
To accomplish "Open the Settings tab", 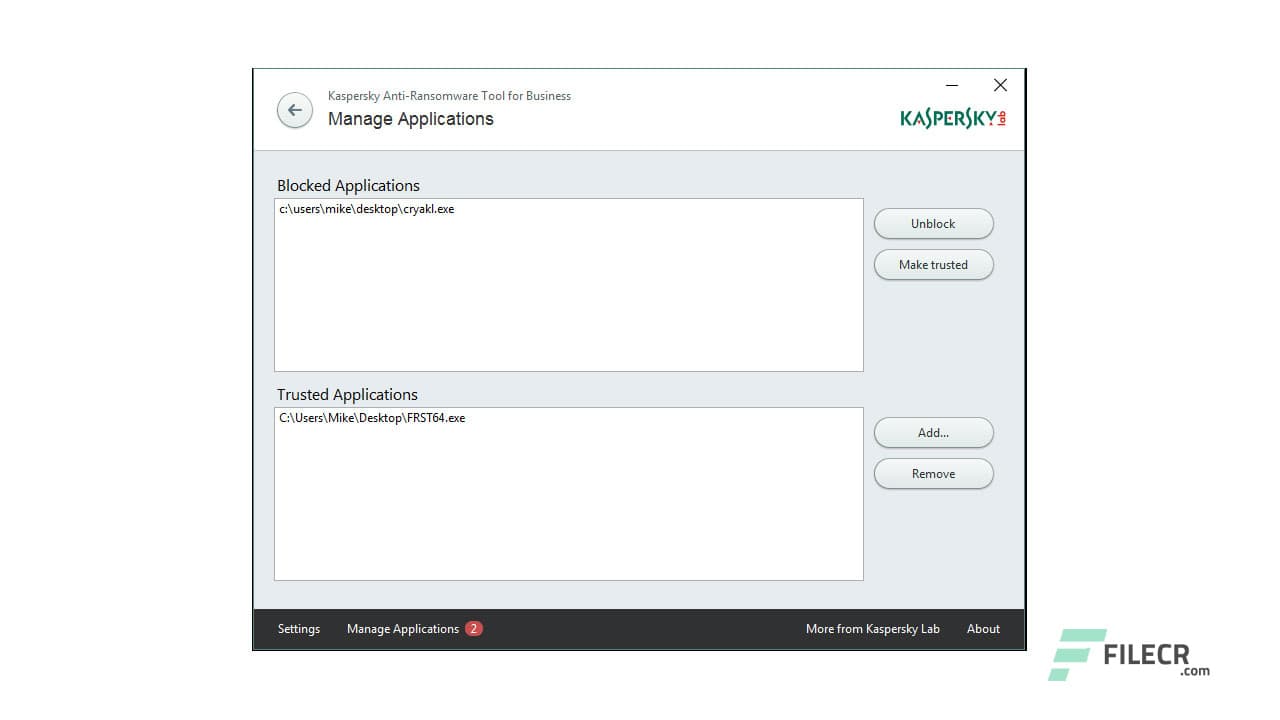I will tap(298, 628).
